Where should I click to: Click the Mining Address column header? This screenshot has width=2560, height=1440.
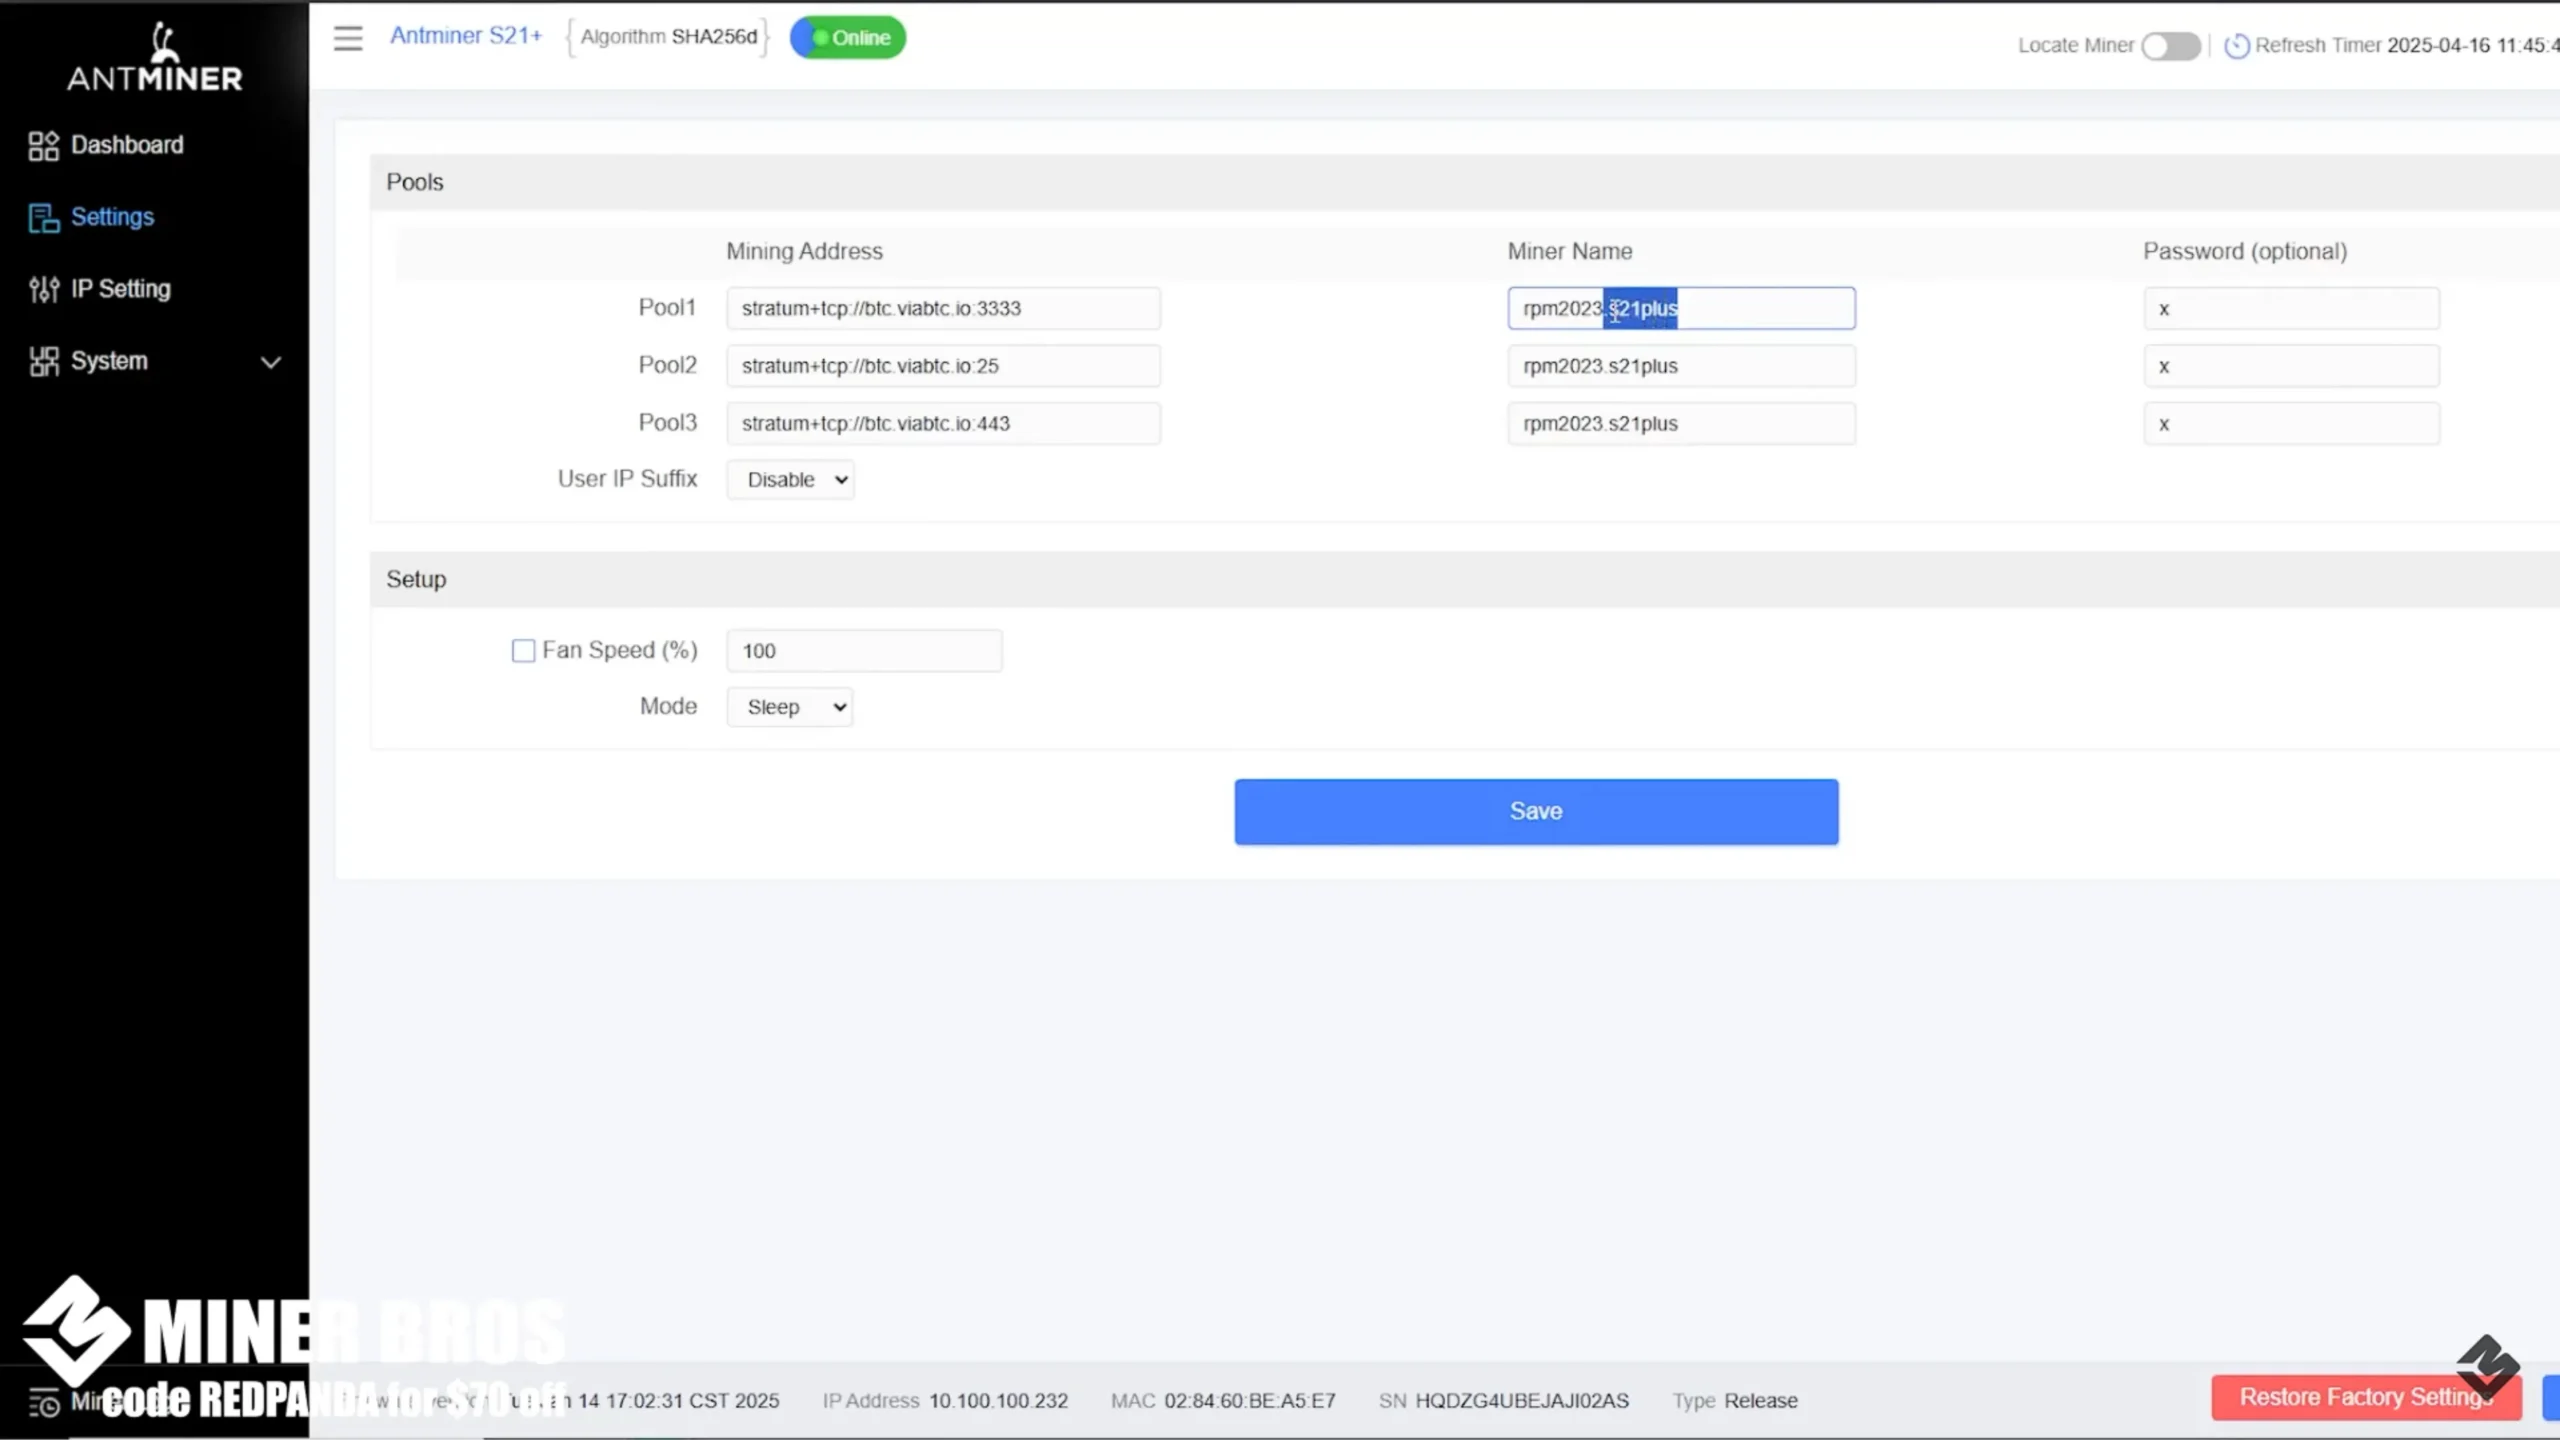[x=804, y=252]
